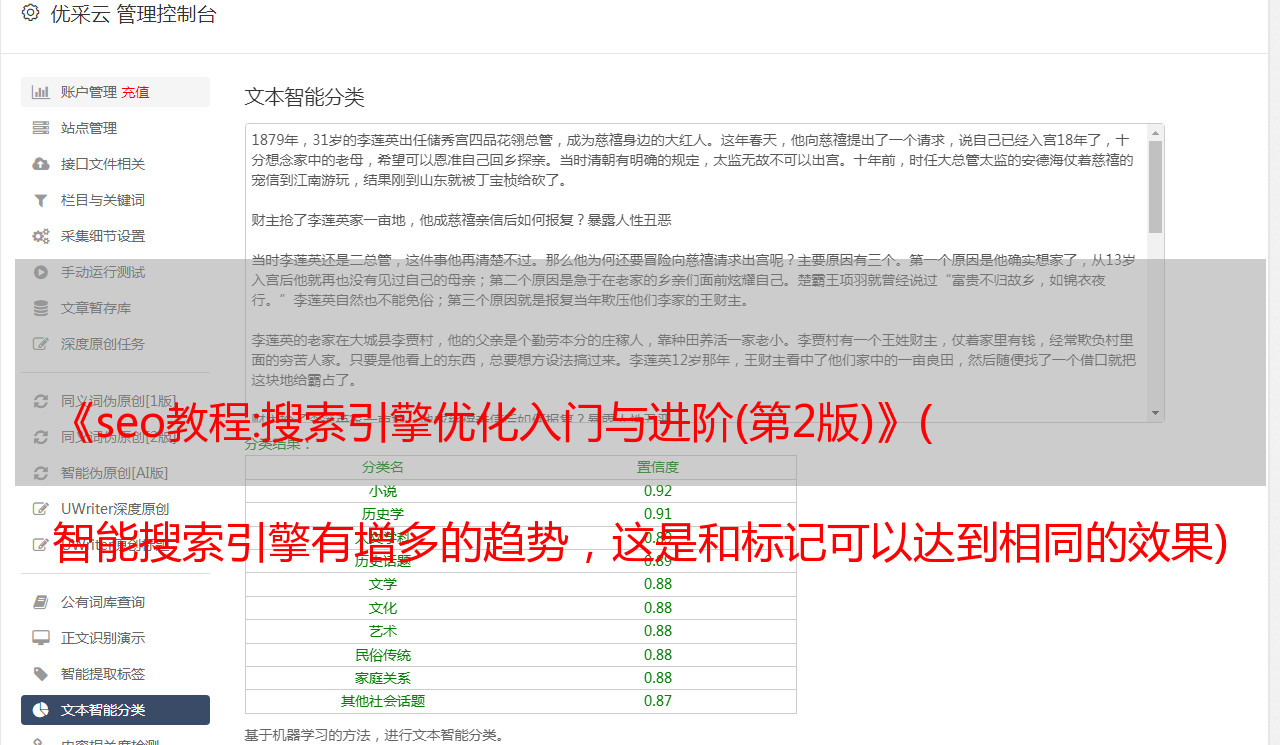Click the line starting 财主抢了李莲英家一亩地
This screenshot has height=745, width=1280.
[x=461, y=220]
